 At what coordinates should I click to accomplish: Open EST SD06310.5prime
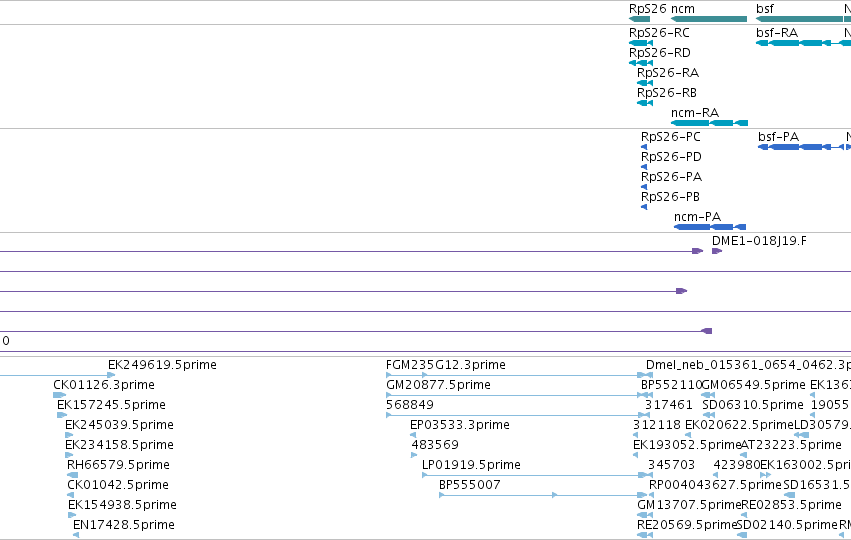752,405
